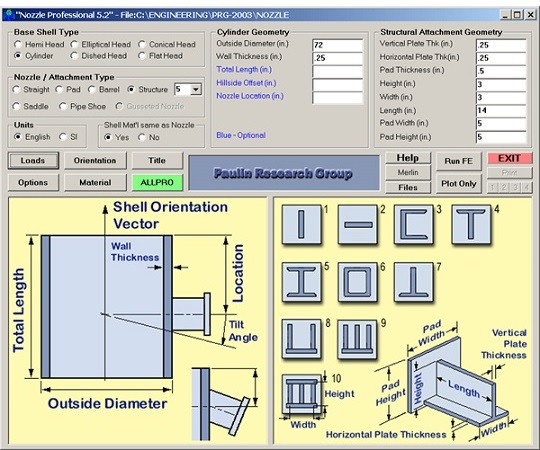Choose the I-beam shape 5 icon
This screenshot has height=450, width=540.
point(301,282)
